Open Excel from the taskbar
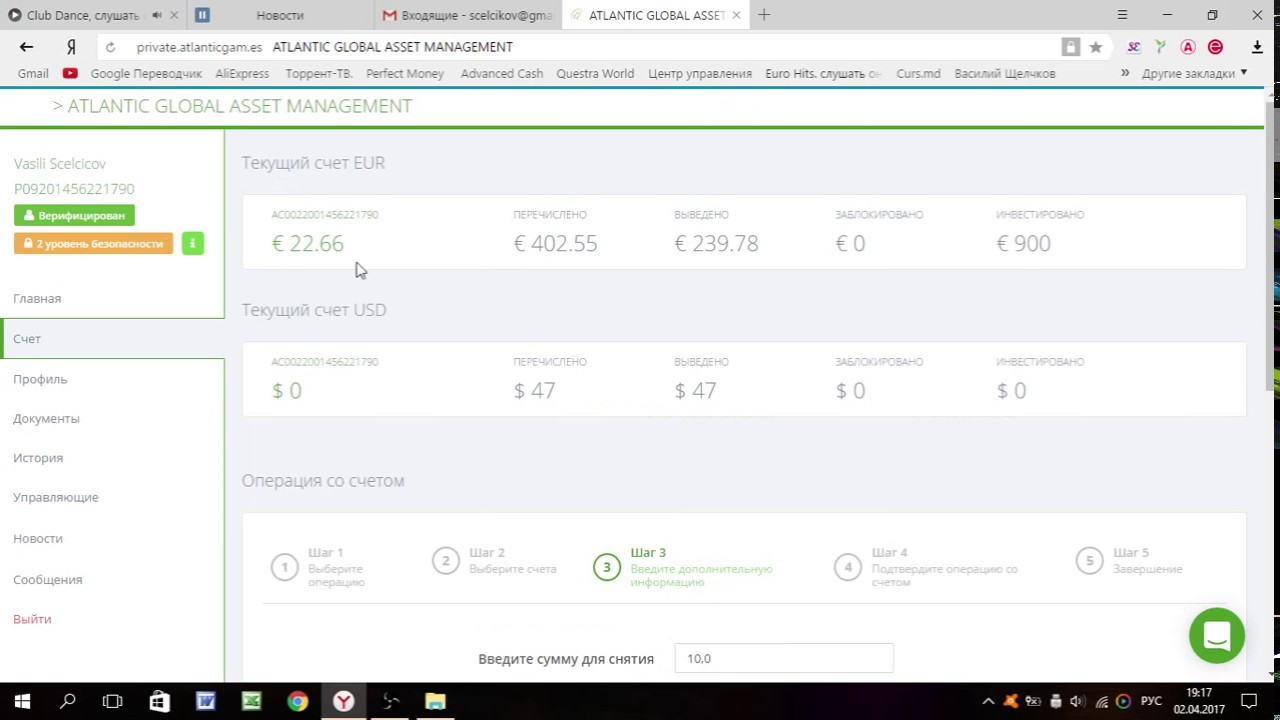Viewport: 1280px width, 720px height. click(251, 701)
